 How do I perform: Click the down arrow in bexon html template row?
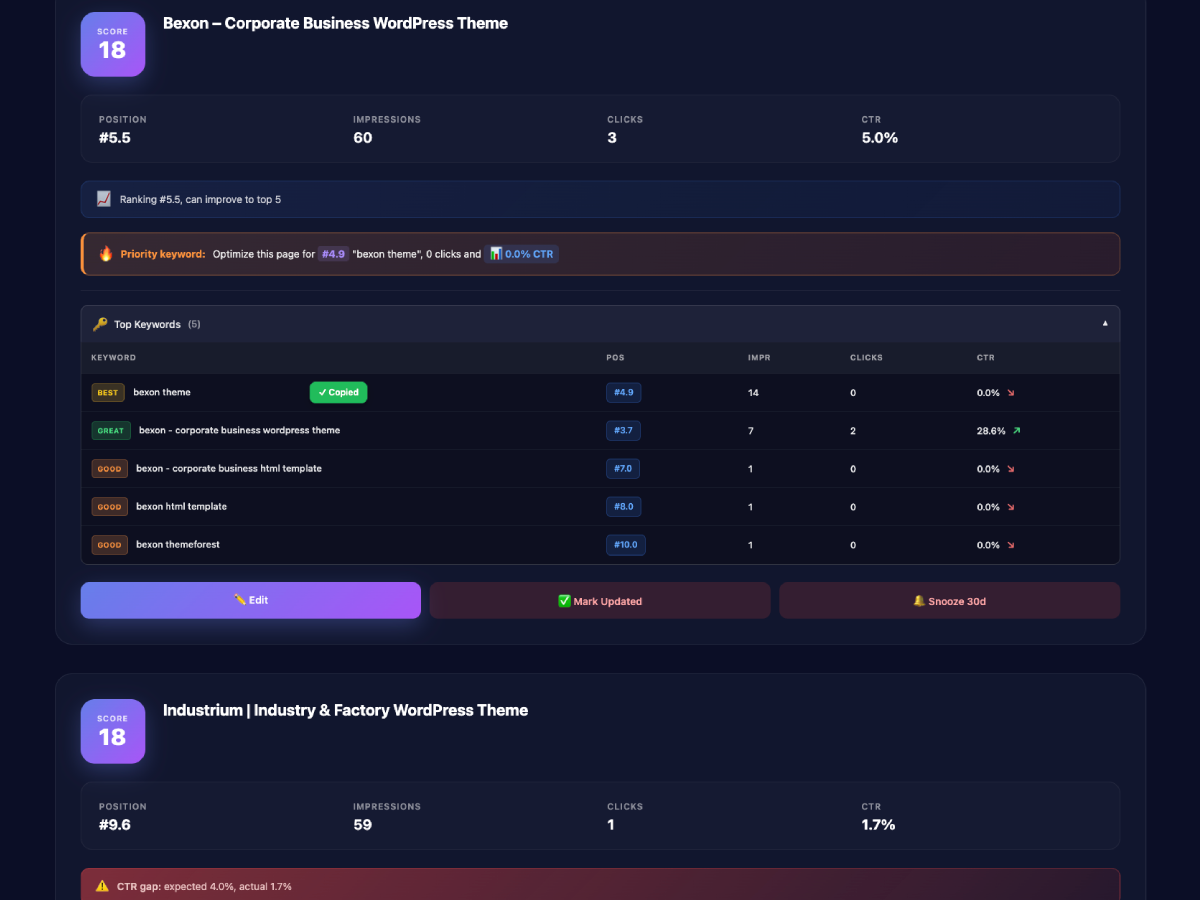[x=1010, y=507]
